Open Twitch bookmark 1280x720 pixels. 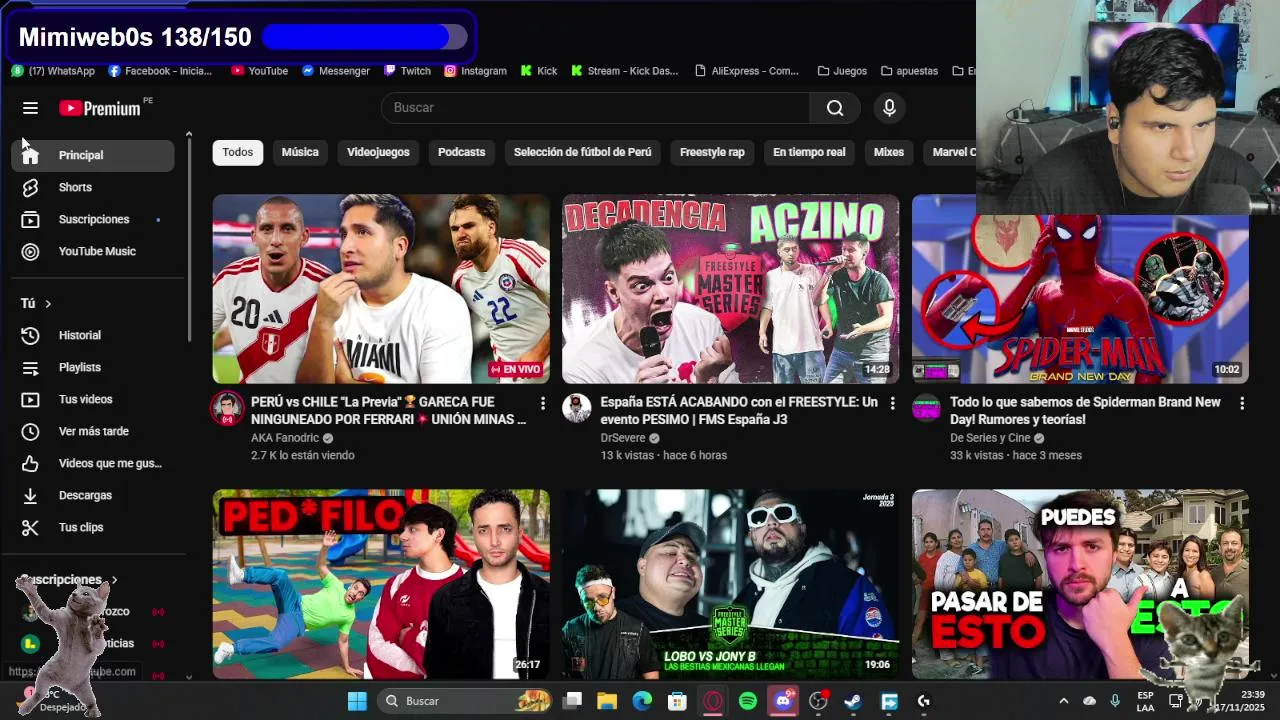coord(407,71)
